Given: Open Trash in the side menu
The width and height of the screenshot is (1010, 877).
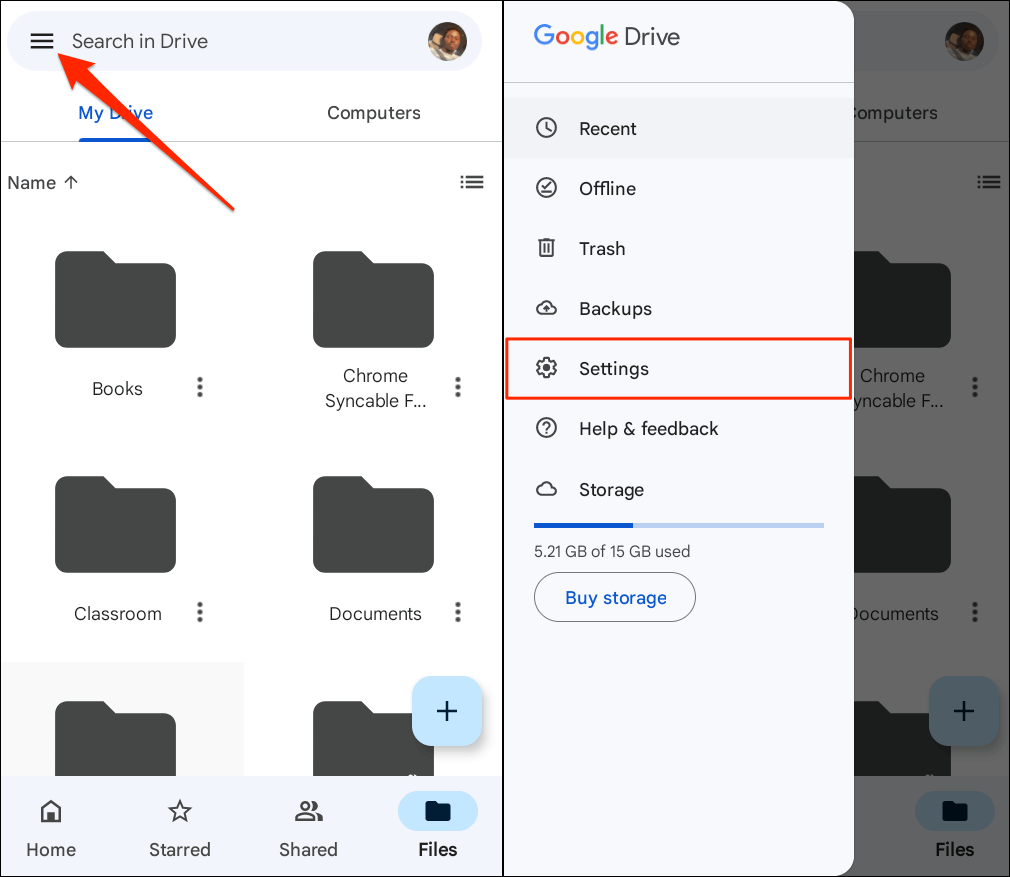Looking at the screenshot, I should [x=601, y=249].
